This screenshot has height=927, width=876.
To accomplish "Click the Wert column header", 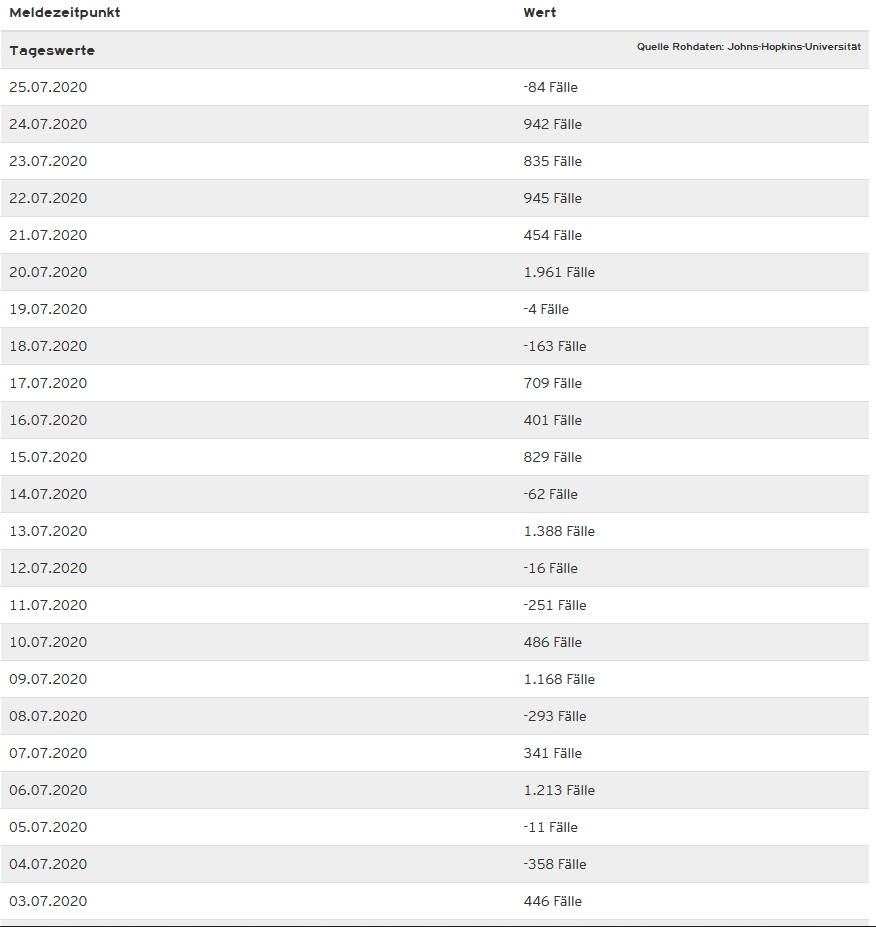I will click(540, 13).
